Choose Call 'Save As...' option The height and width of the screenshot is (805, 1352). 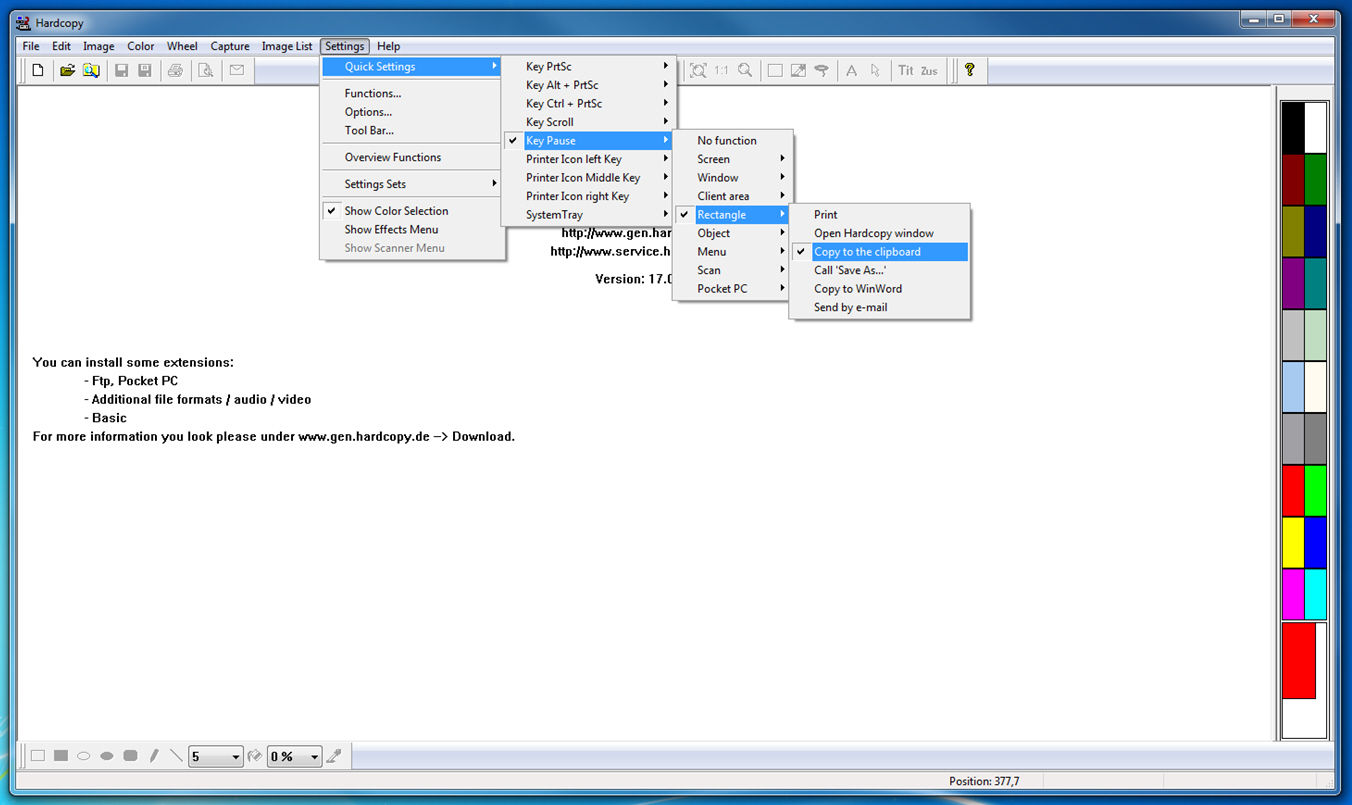[x=879, y=270]
